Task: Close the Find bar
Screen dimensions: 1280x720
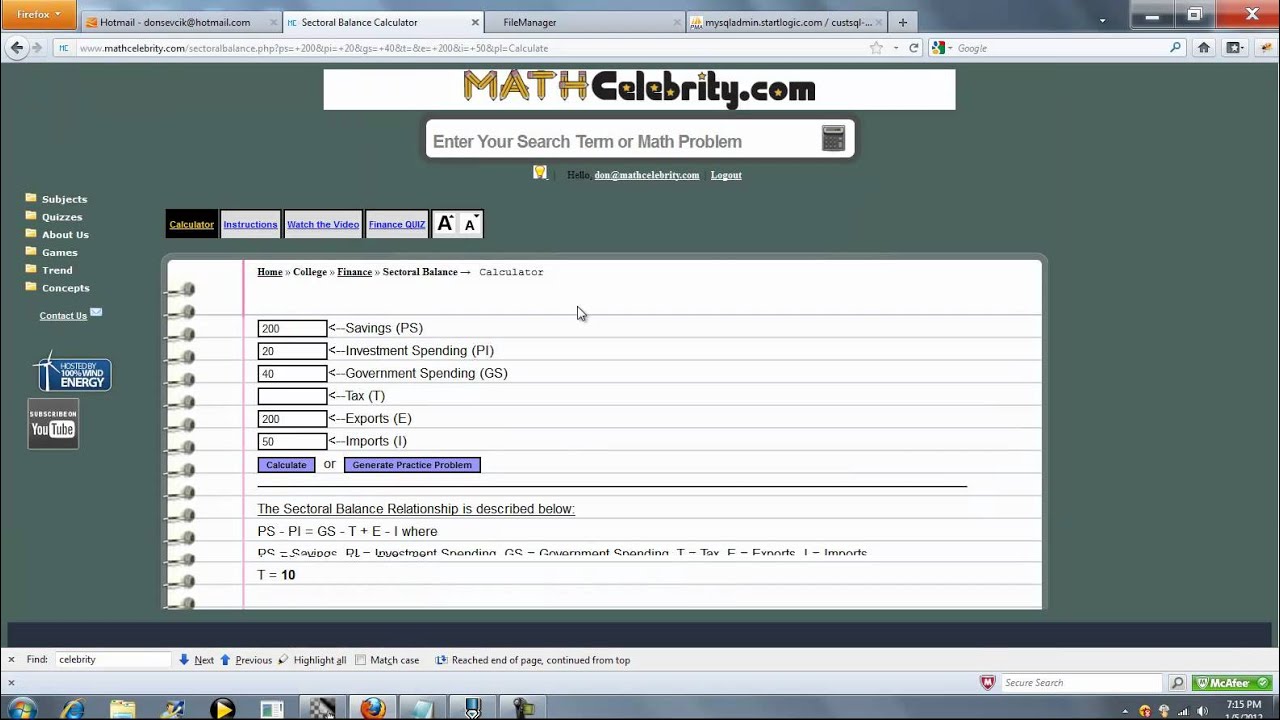Action: click(11, 660)
